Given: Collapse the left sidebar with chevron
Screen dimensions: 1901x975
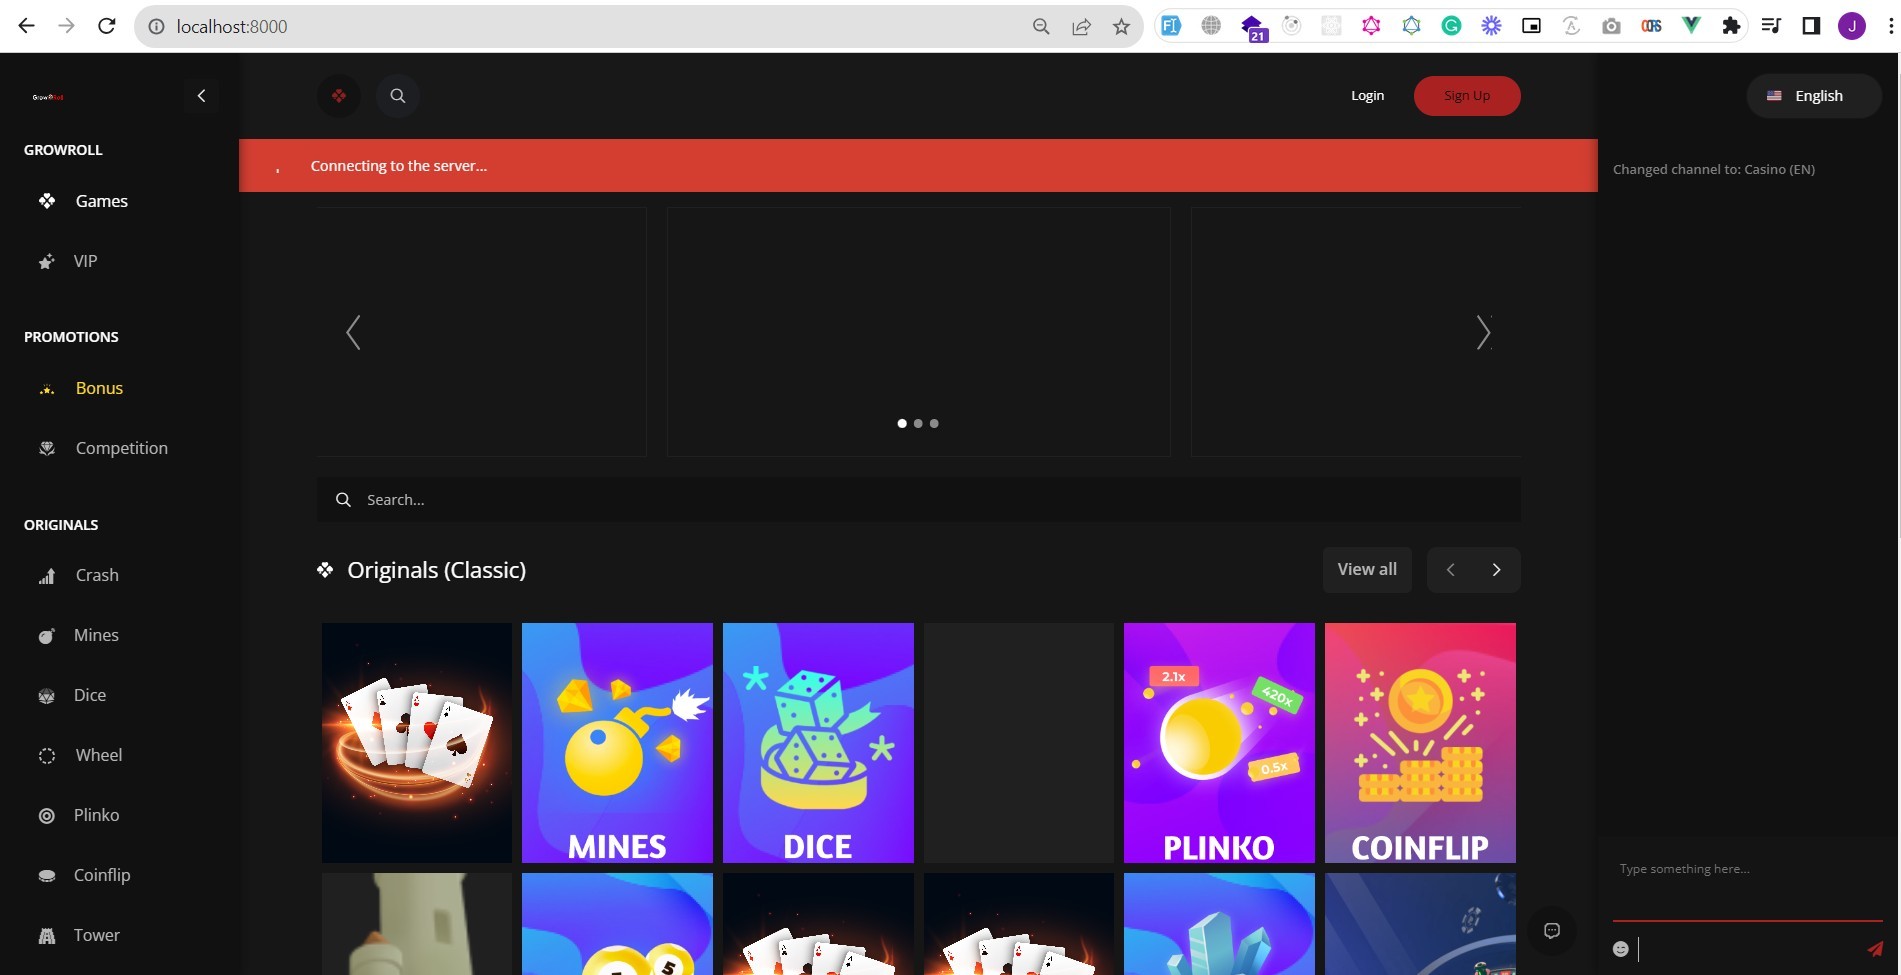Looking at the screenshot, I should point(201,96).
